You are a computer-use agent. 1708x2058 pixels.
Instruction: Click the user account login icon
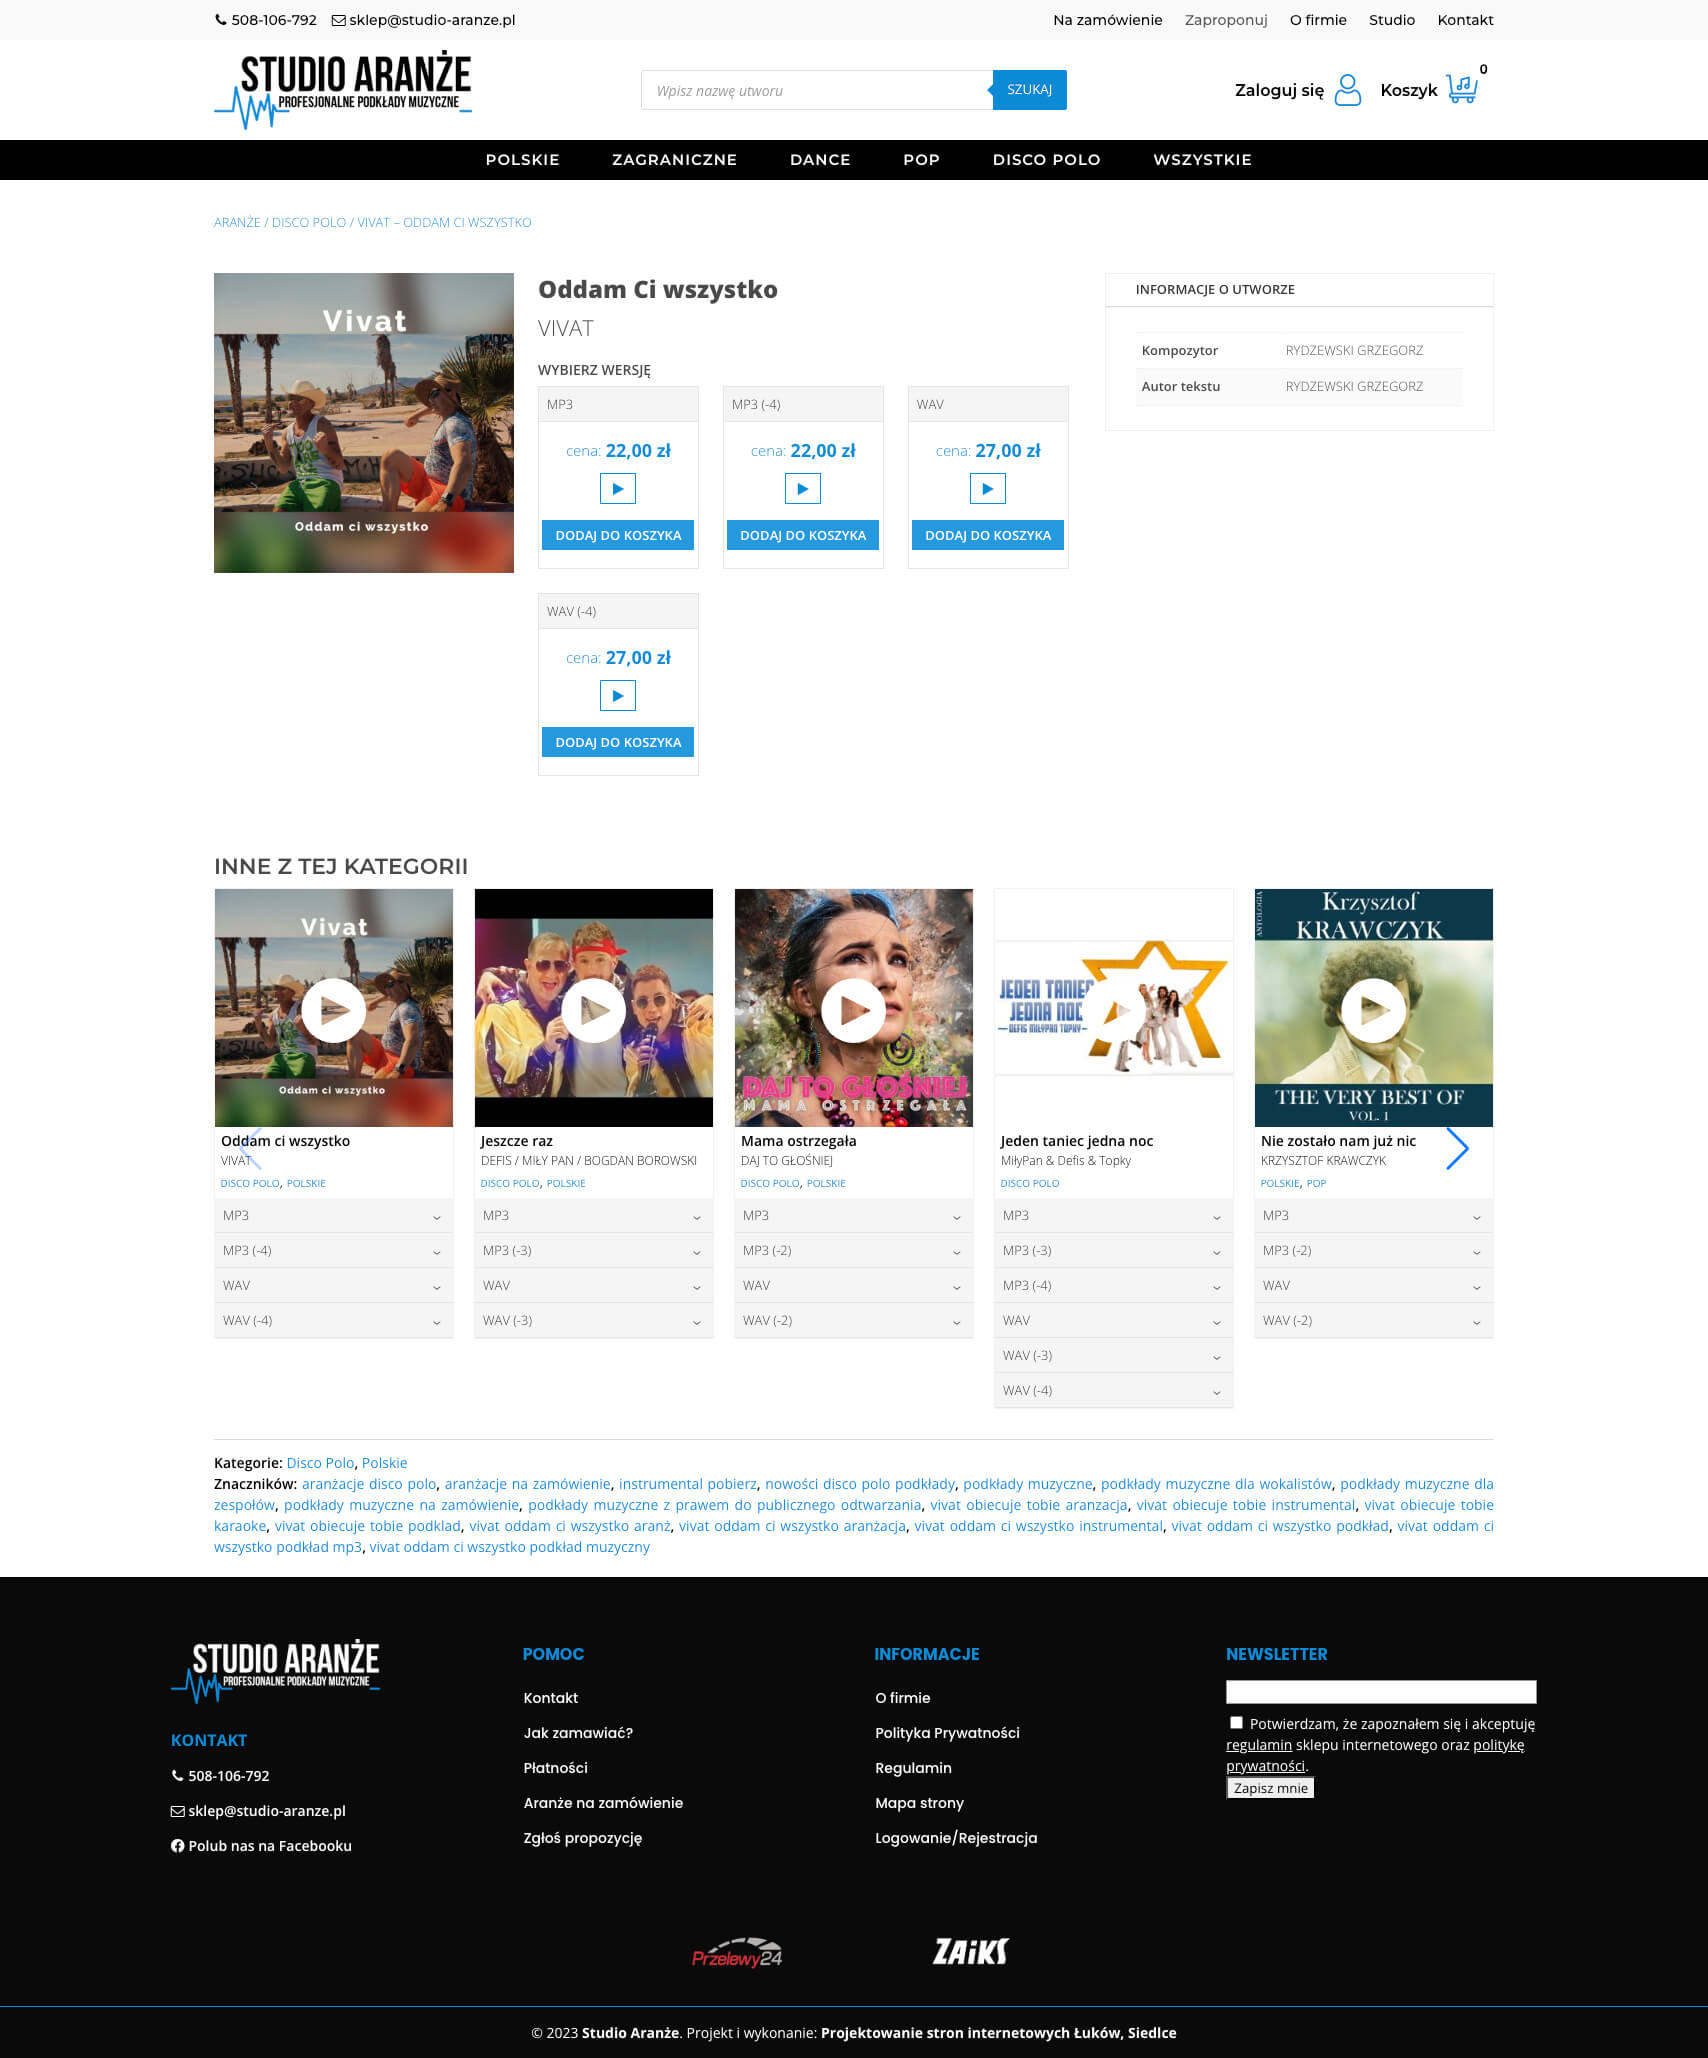(1347, 90)
